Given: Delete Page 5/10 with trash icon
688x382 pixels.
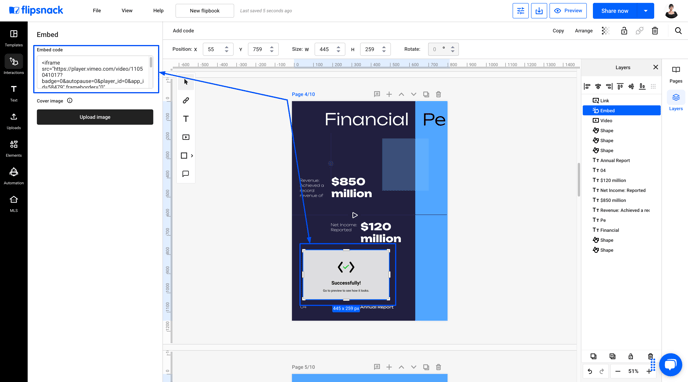Looking at the screenshot, I should pyautogui.click(x=438, y=367).
